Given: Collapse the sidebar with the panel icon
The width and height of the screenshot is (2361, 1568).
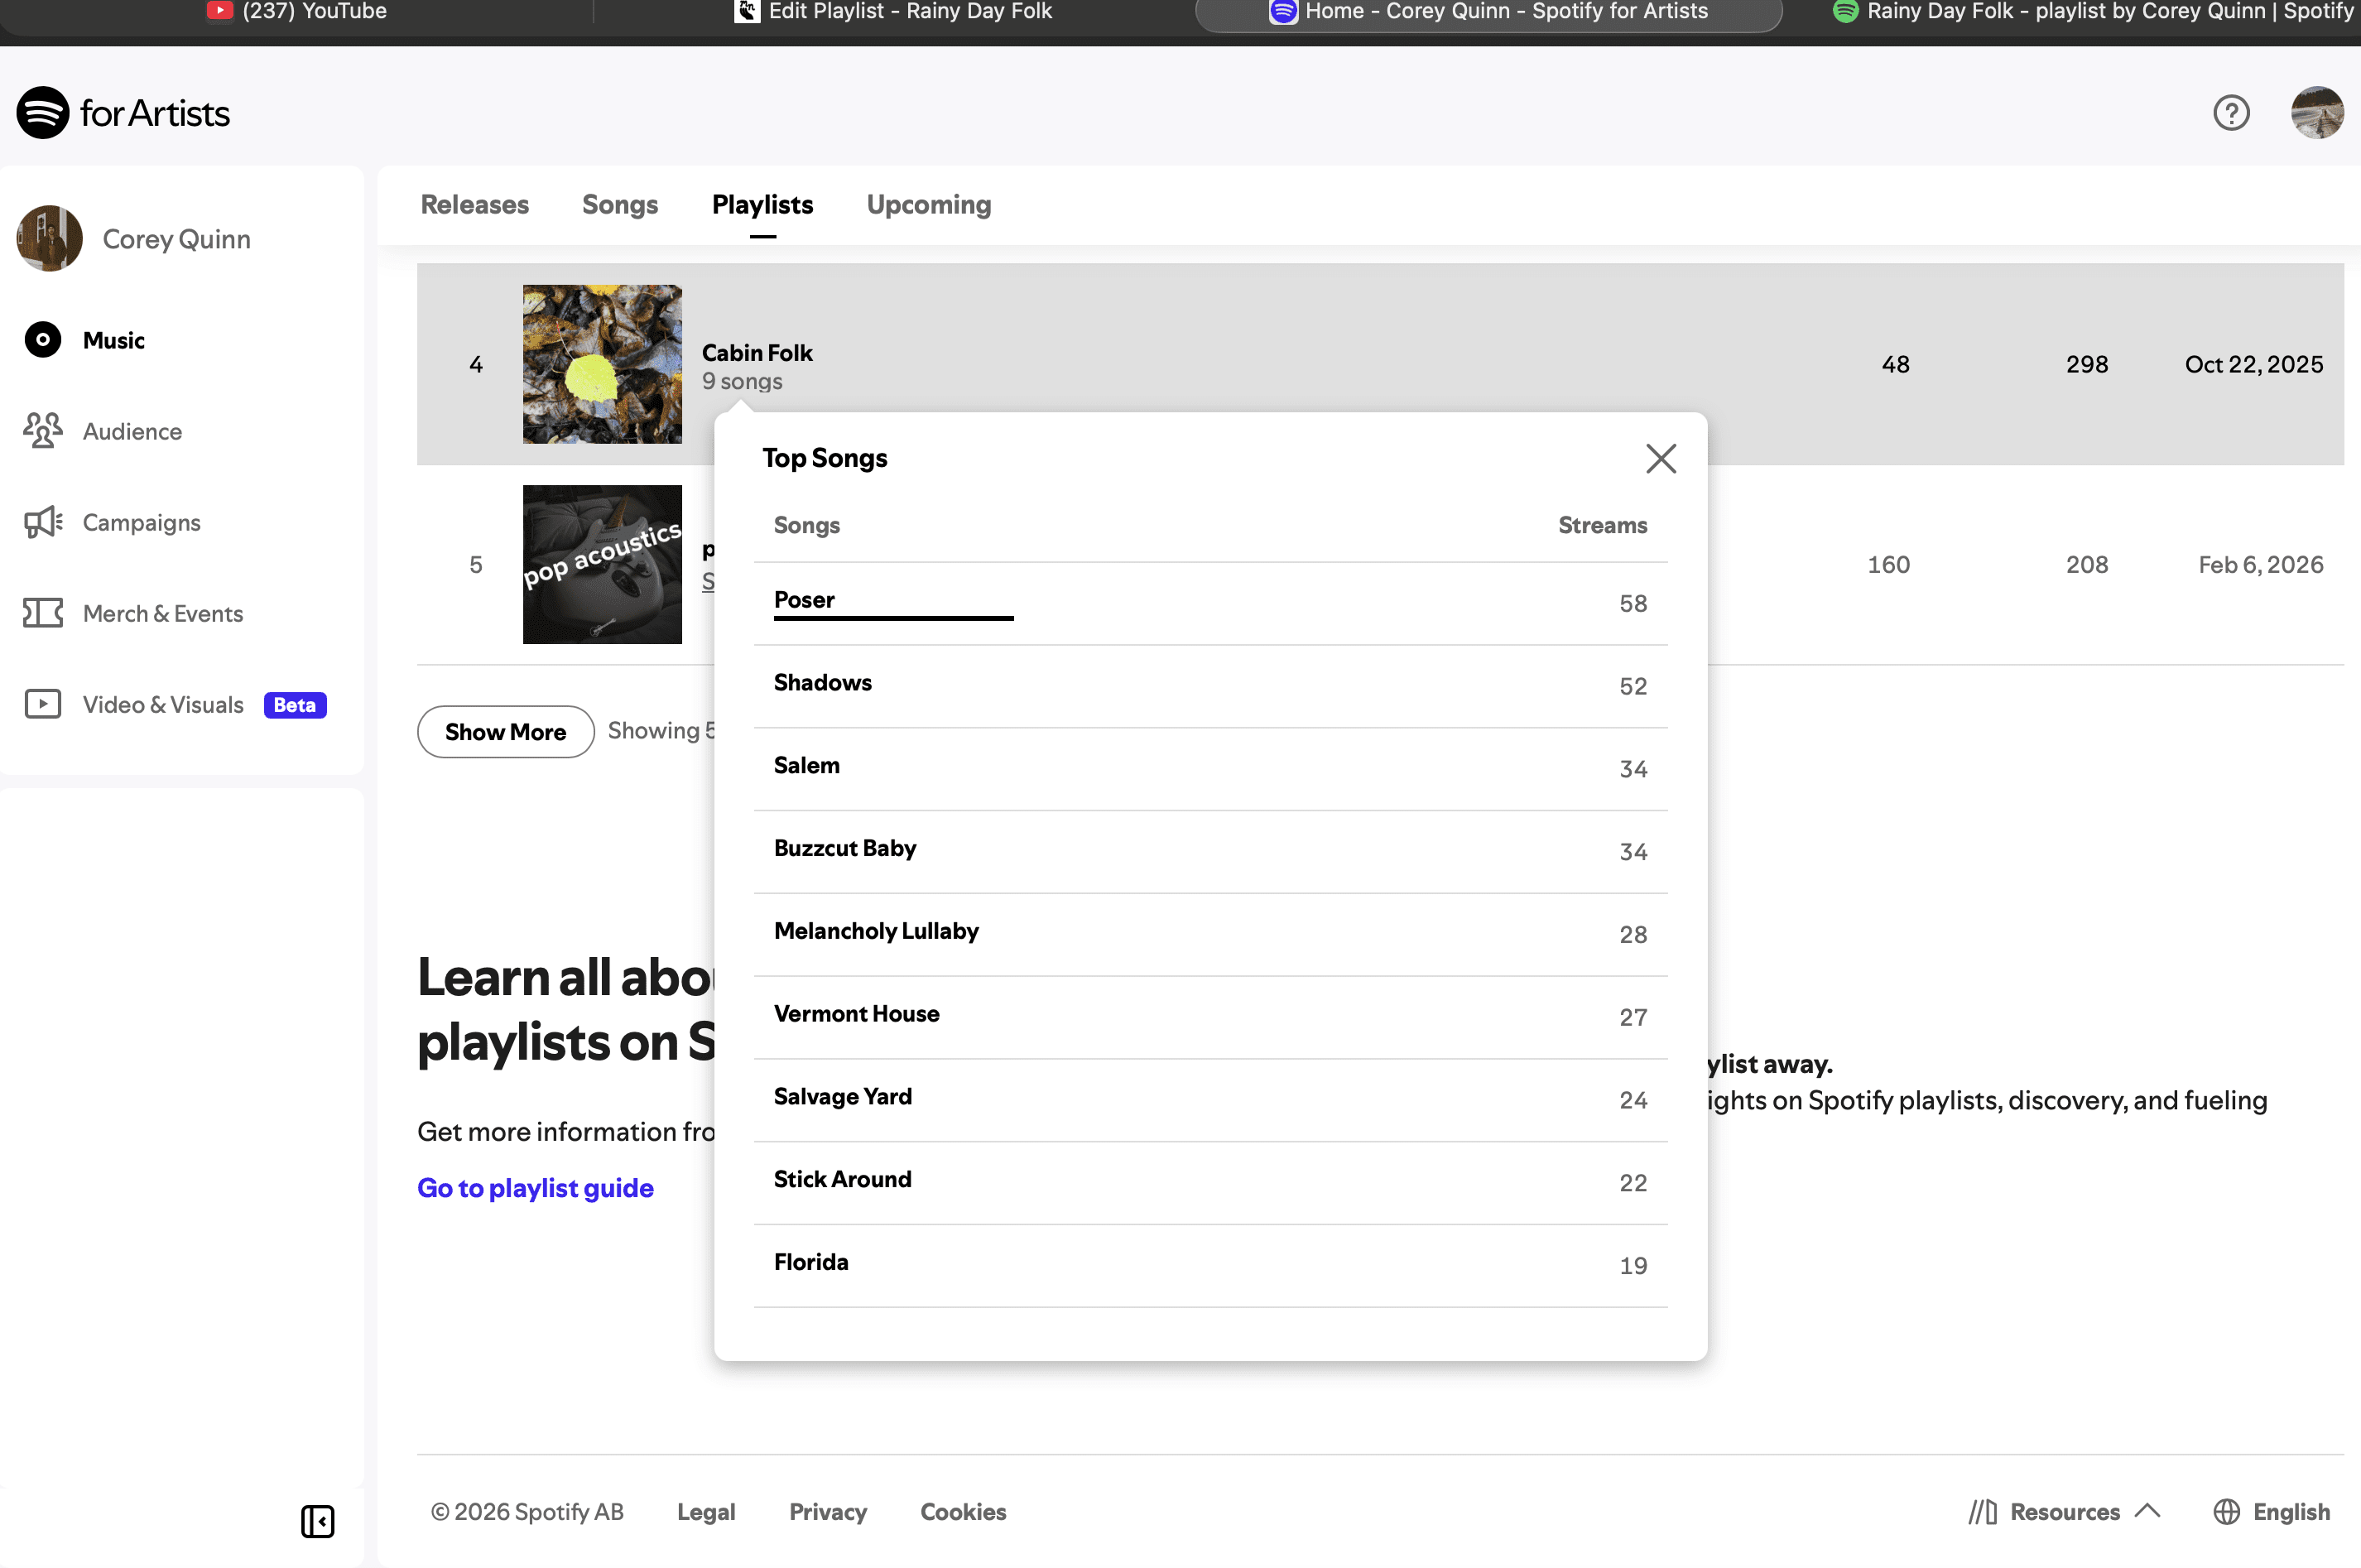Looking at the screenshot, I should 317,1521.
